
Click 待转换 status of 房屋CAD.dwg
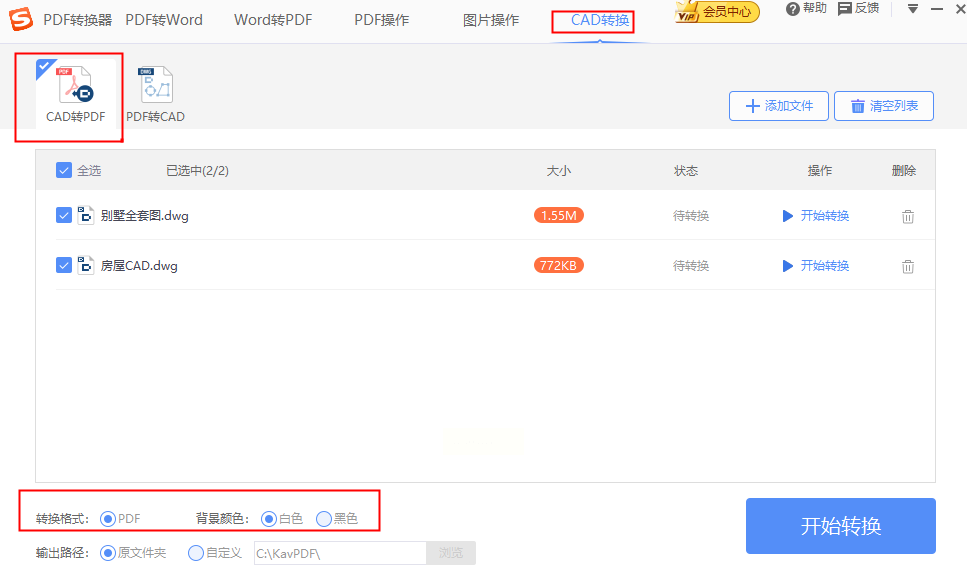(x=691, y=265)
